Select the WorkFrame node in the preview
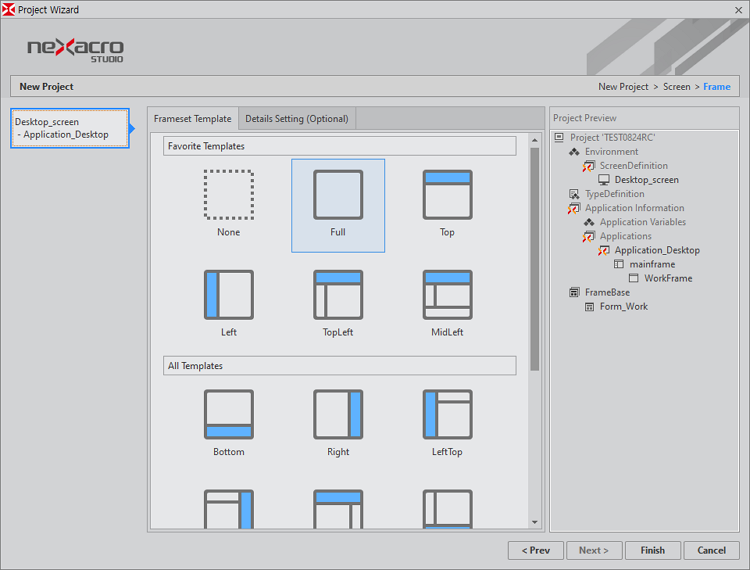Screen dimensions: 750x570 (x=667, y=278)
